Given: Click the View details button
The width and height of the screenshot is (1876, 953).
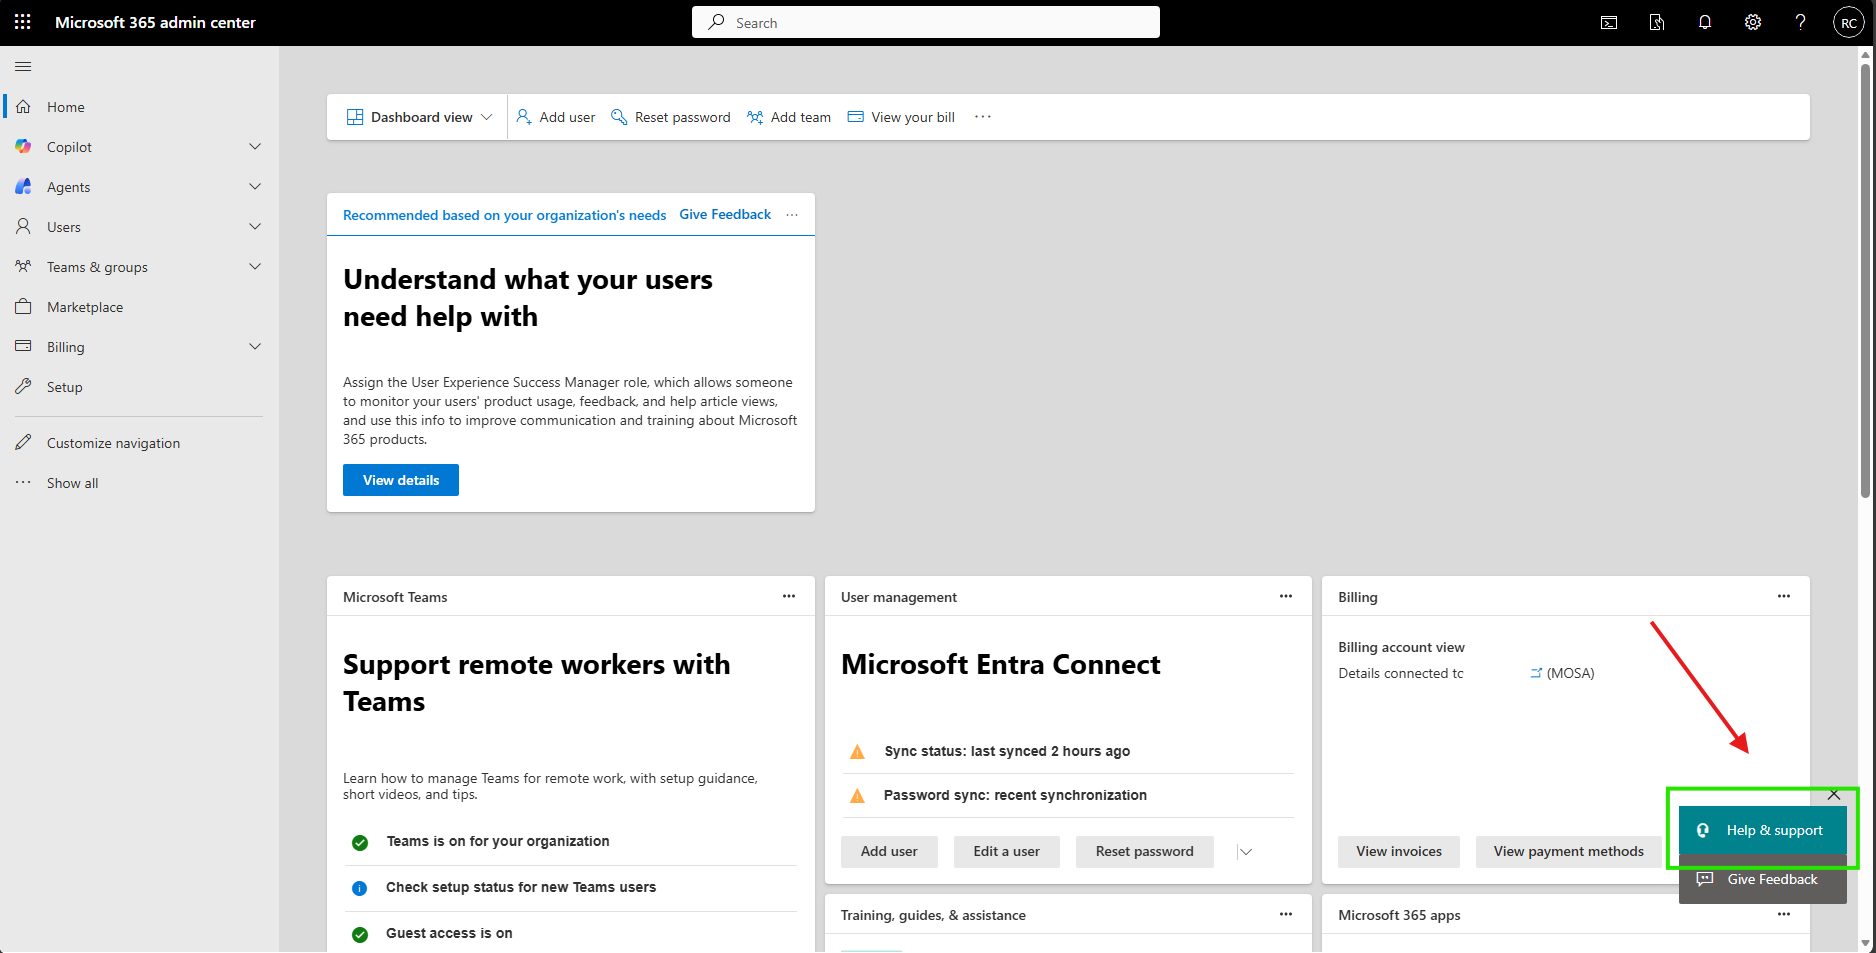Looking at the screenshot, I should point(401,480).
